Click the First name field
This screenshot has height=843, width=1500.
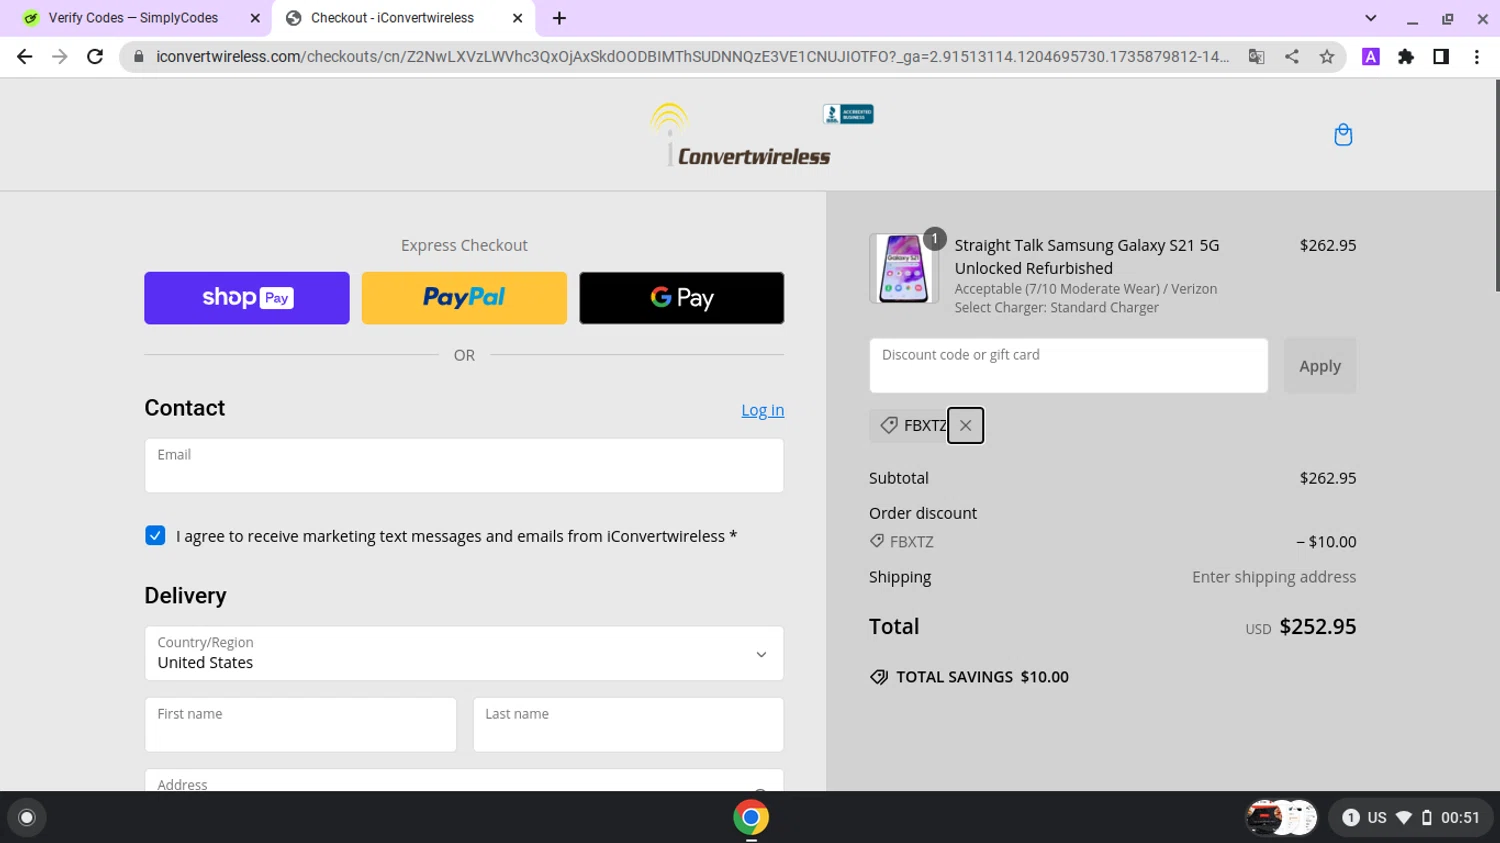300,725
